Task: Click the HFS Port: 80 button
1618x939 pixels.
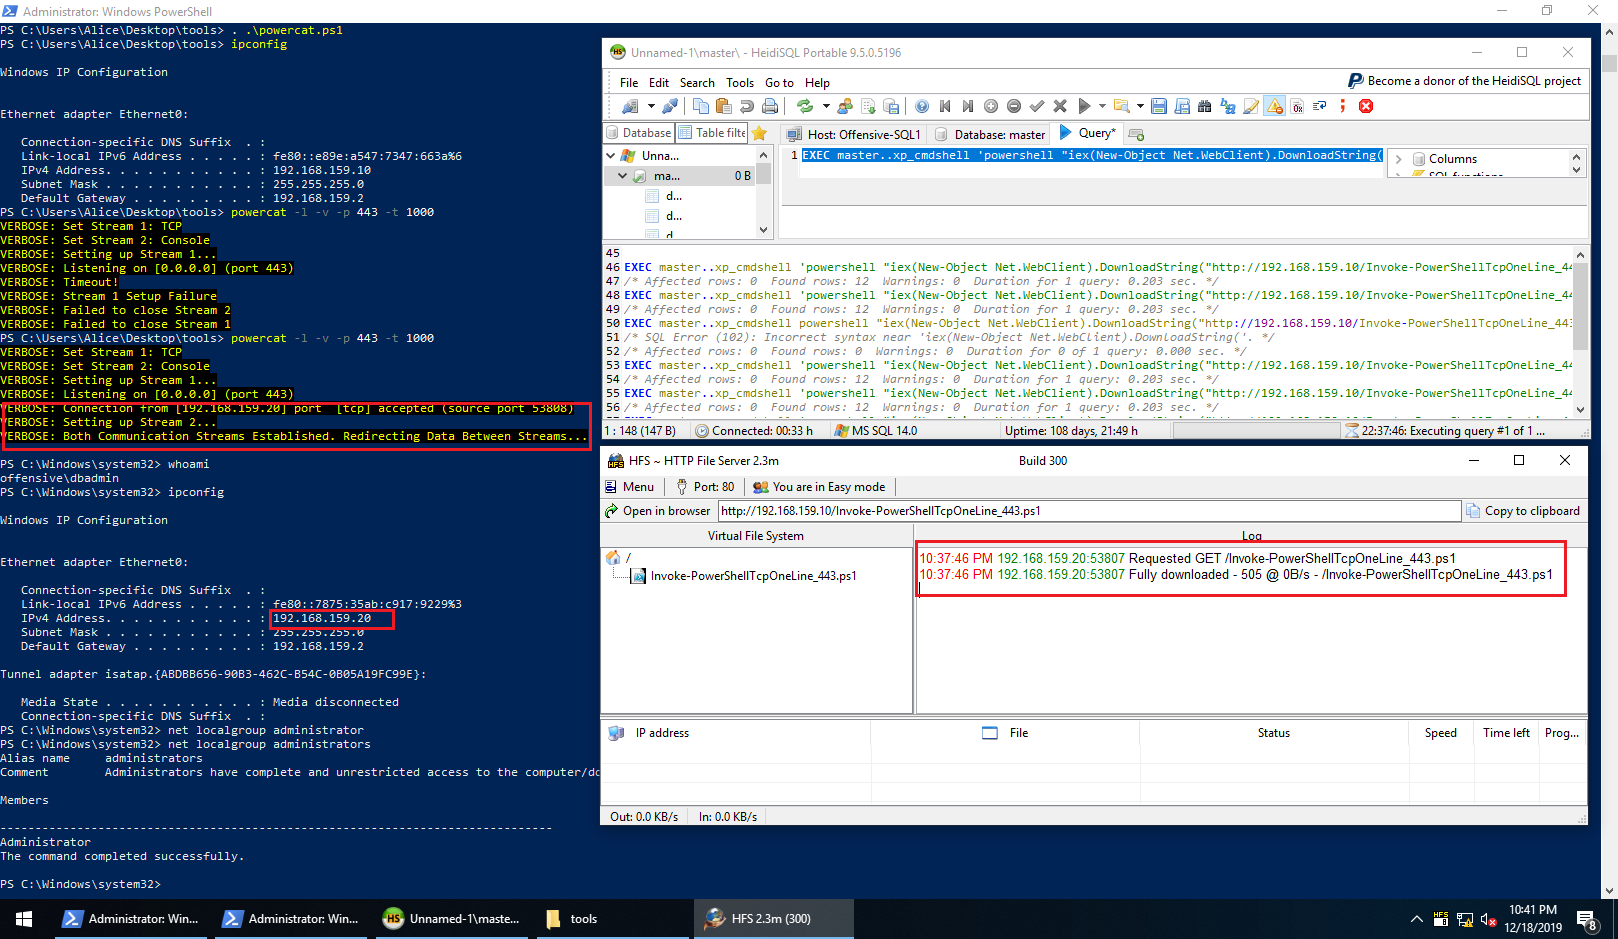Action: coord(705,487)
